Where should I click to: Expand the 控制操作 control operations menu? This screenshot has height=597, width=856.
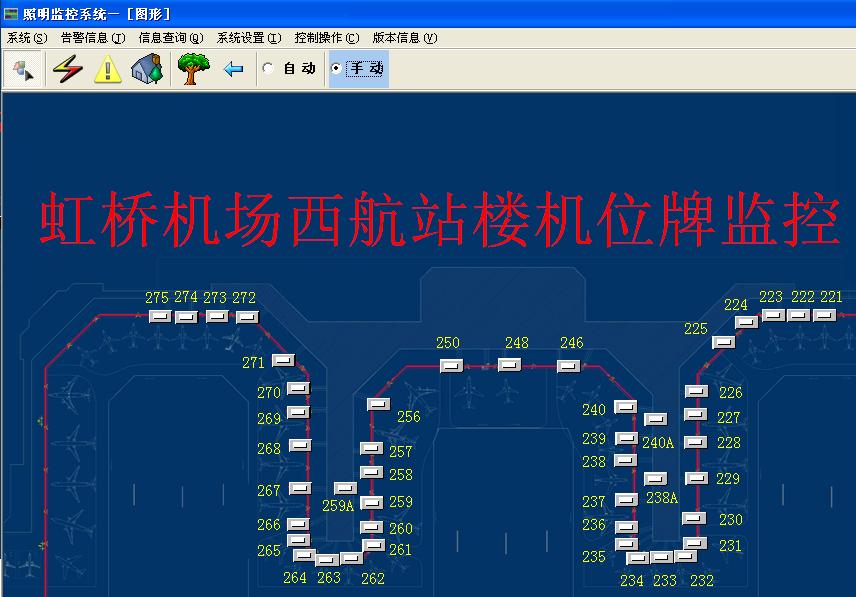point(327,38)
